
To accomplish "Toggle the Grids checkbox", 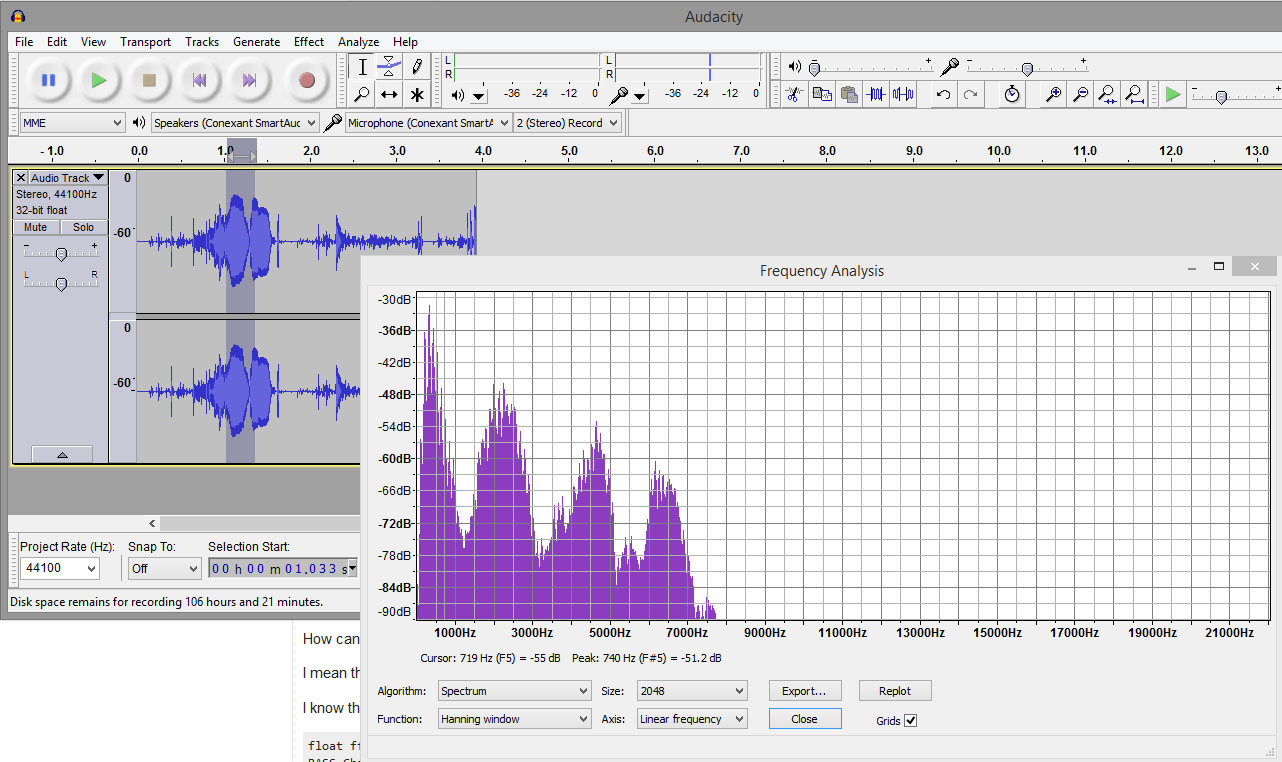I will [910, 720].
